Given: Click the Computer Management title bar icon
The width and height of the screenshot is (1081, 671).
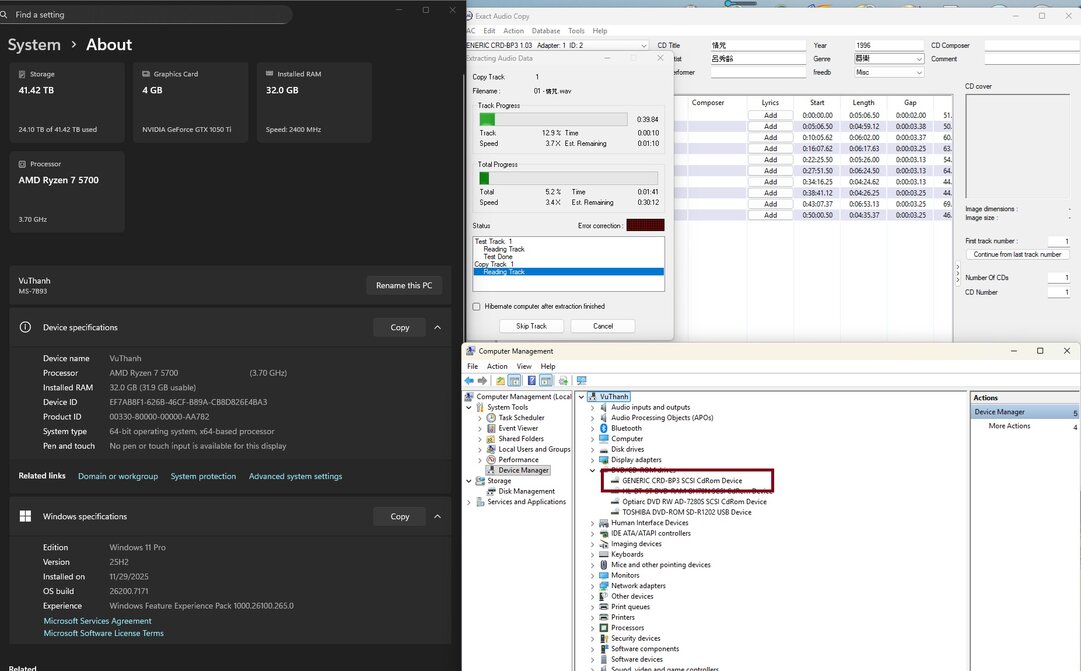Looking at the screenshot, I should coord(471,351).
